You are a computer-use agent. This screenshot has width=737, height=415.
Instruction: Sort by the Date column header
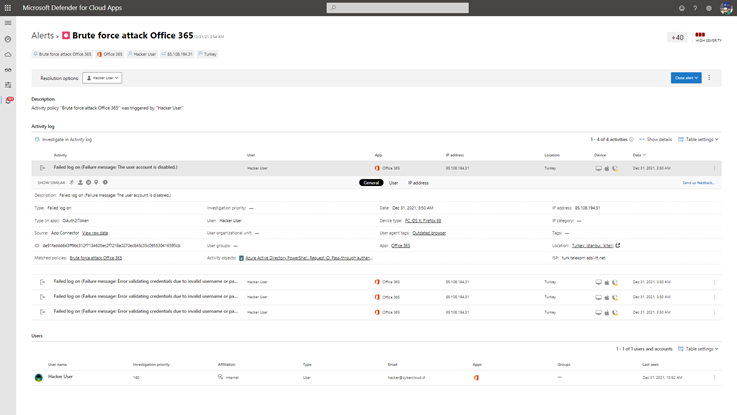(x=639, y=155)
